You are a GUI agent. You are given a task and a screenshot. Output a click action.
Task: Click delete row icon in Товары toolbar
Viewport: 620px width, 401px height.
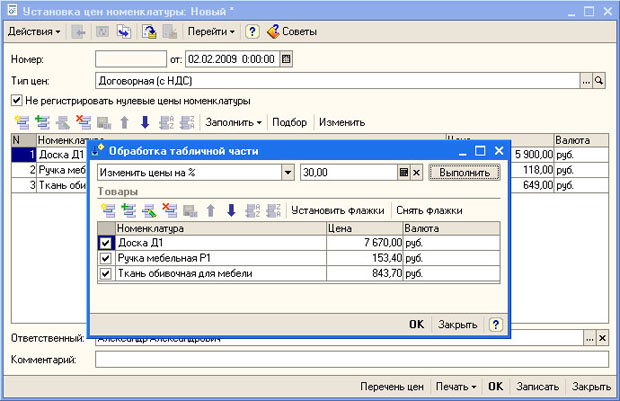[170, 210]
